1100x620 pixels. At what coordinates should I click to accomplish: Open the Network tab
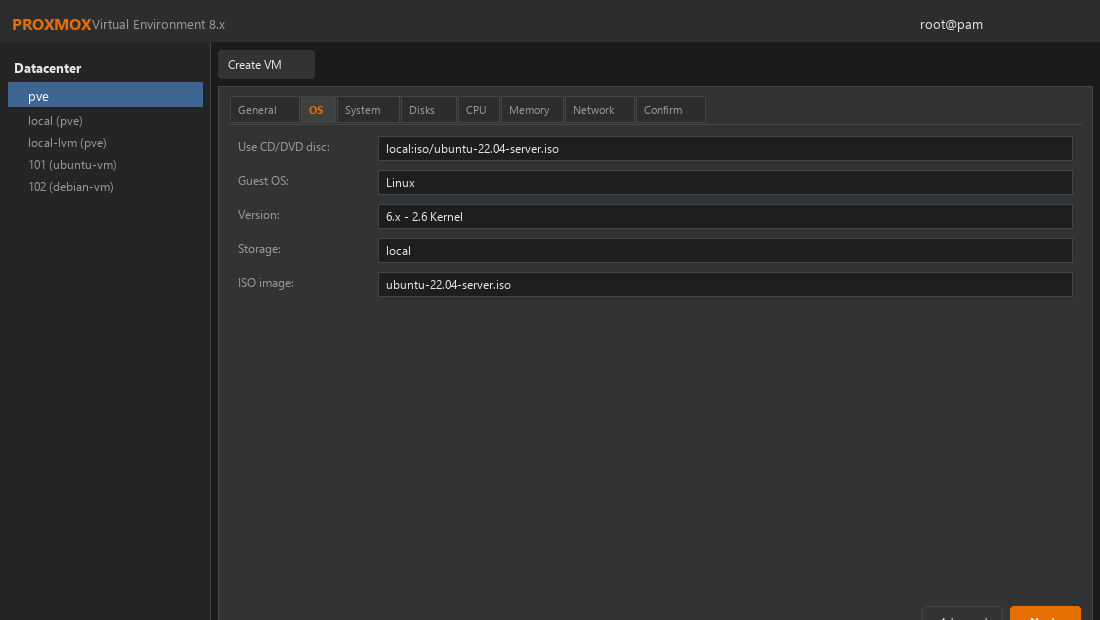[x=600, y=110]
